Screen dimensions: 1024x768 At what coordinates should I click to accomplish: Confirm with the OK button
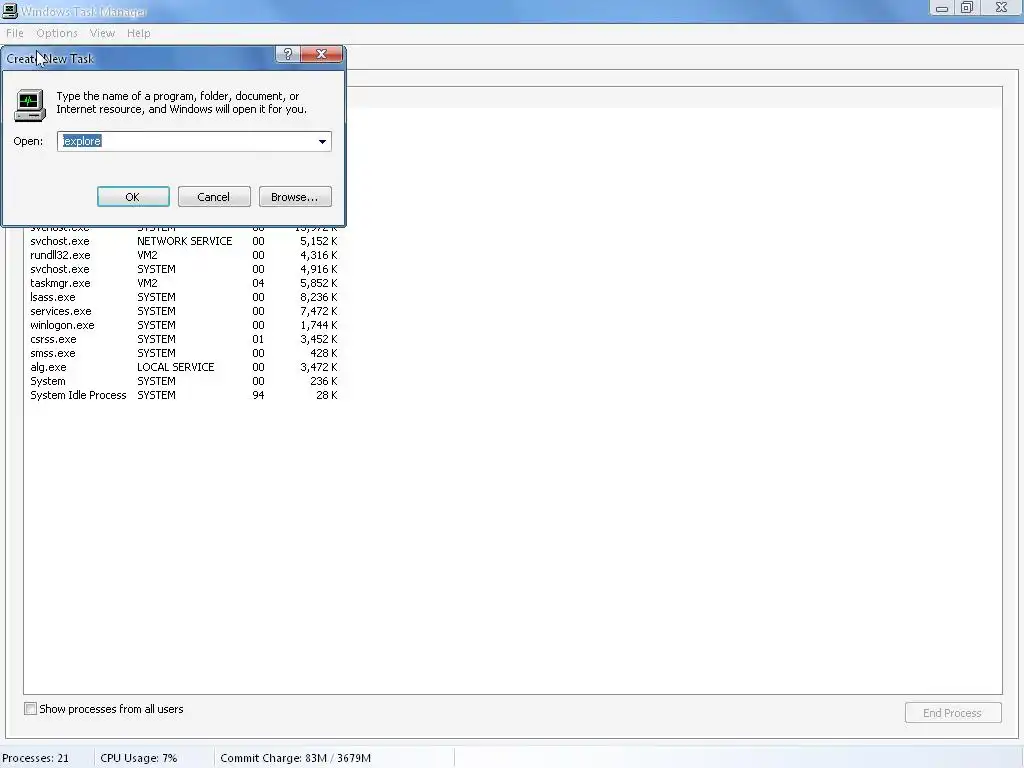133,197
